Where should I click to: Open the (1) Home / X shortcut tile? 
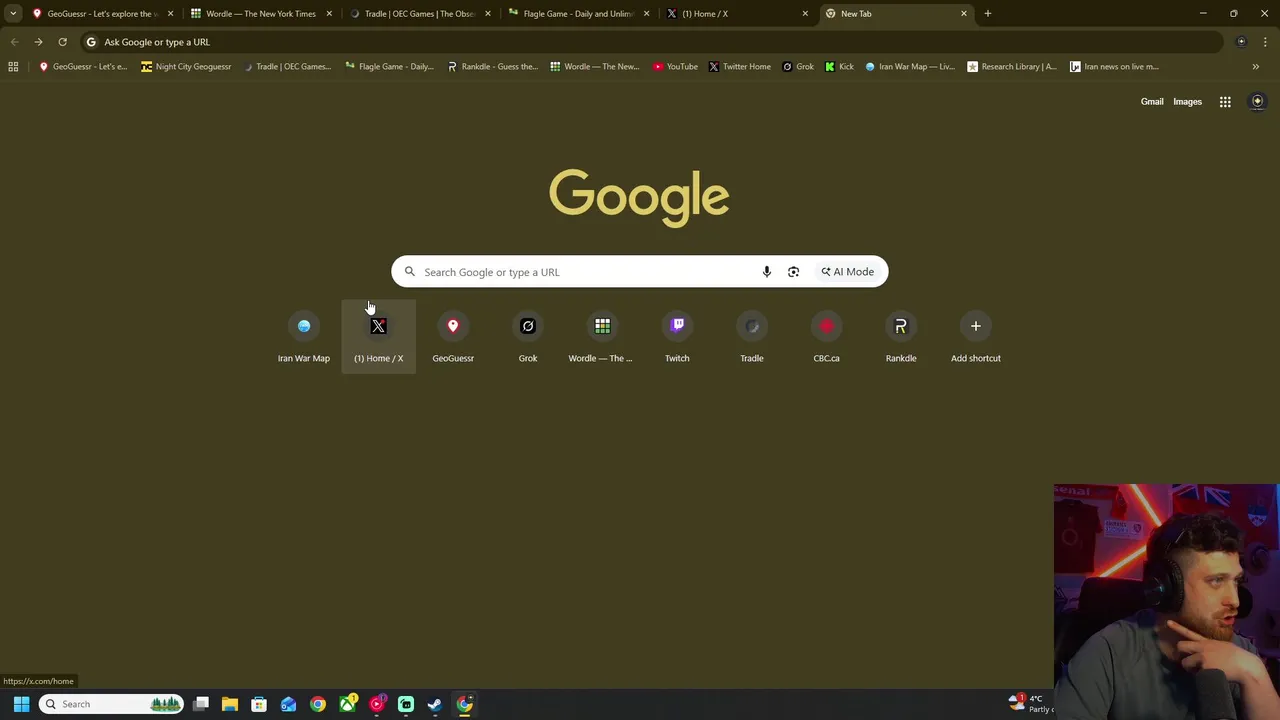coord(378,337)
